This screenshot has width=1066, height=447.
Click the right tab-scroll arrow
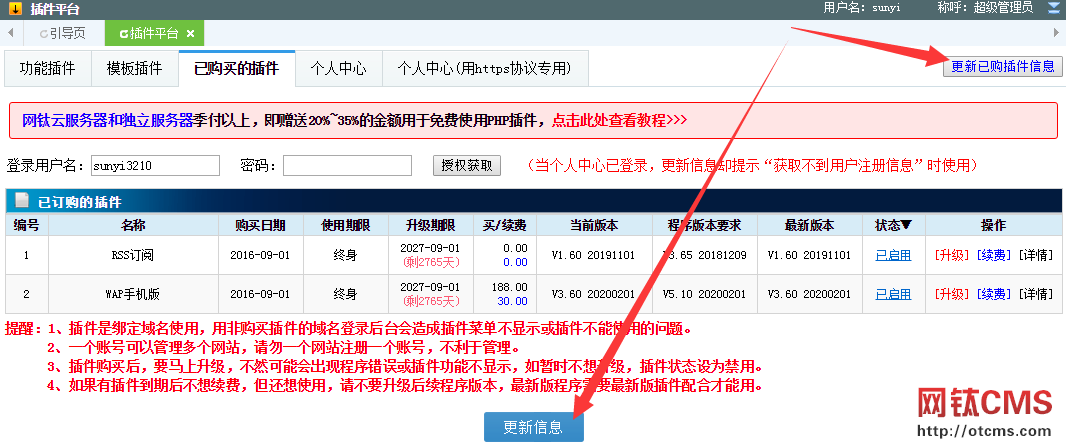click(x=1056, y=33)
